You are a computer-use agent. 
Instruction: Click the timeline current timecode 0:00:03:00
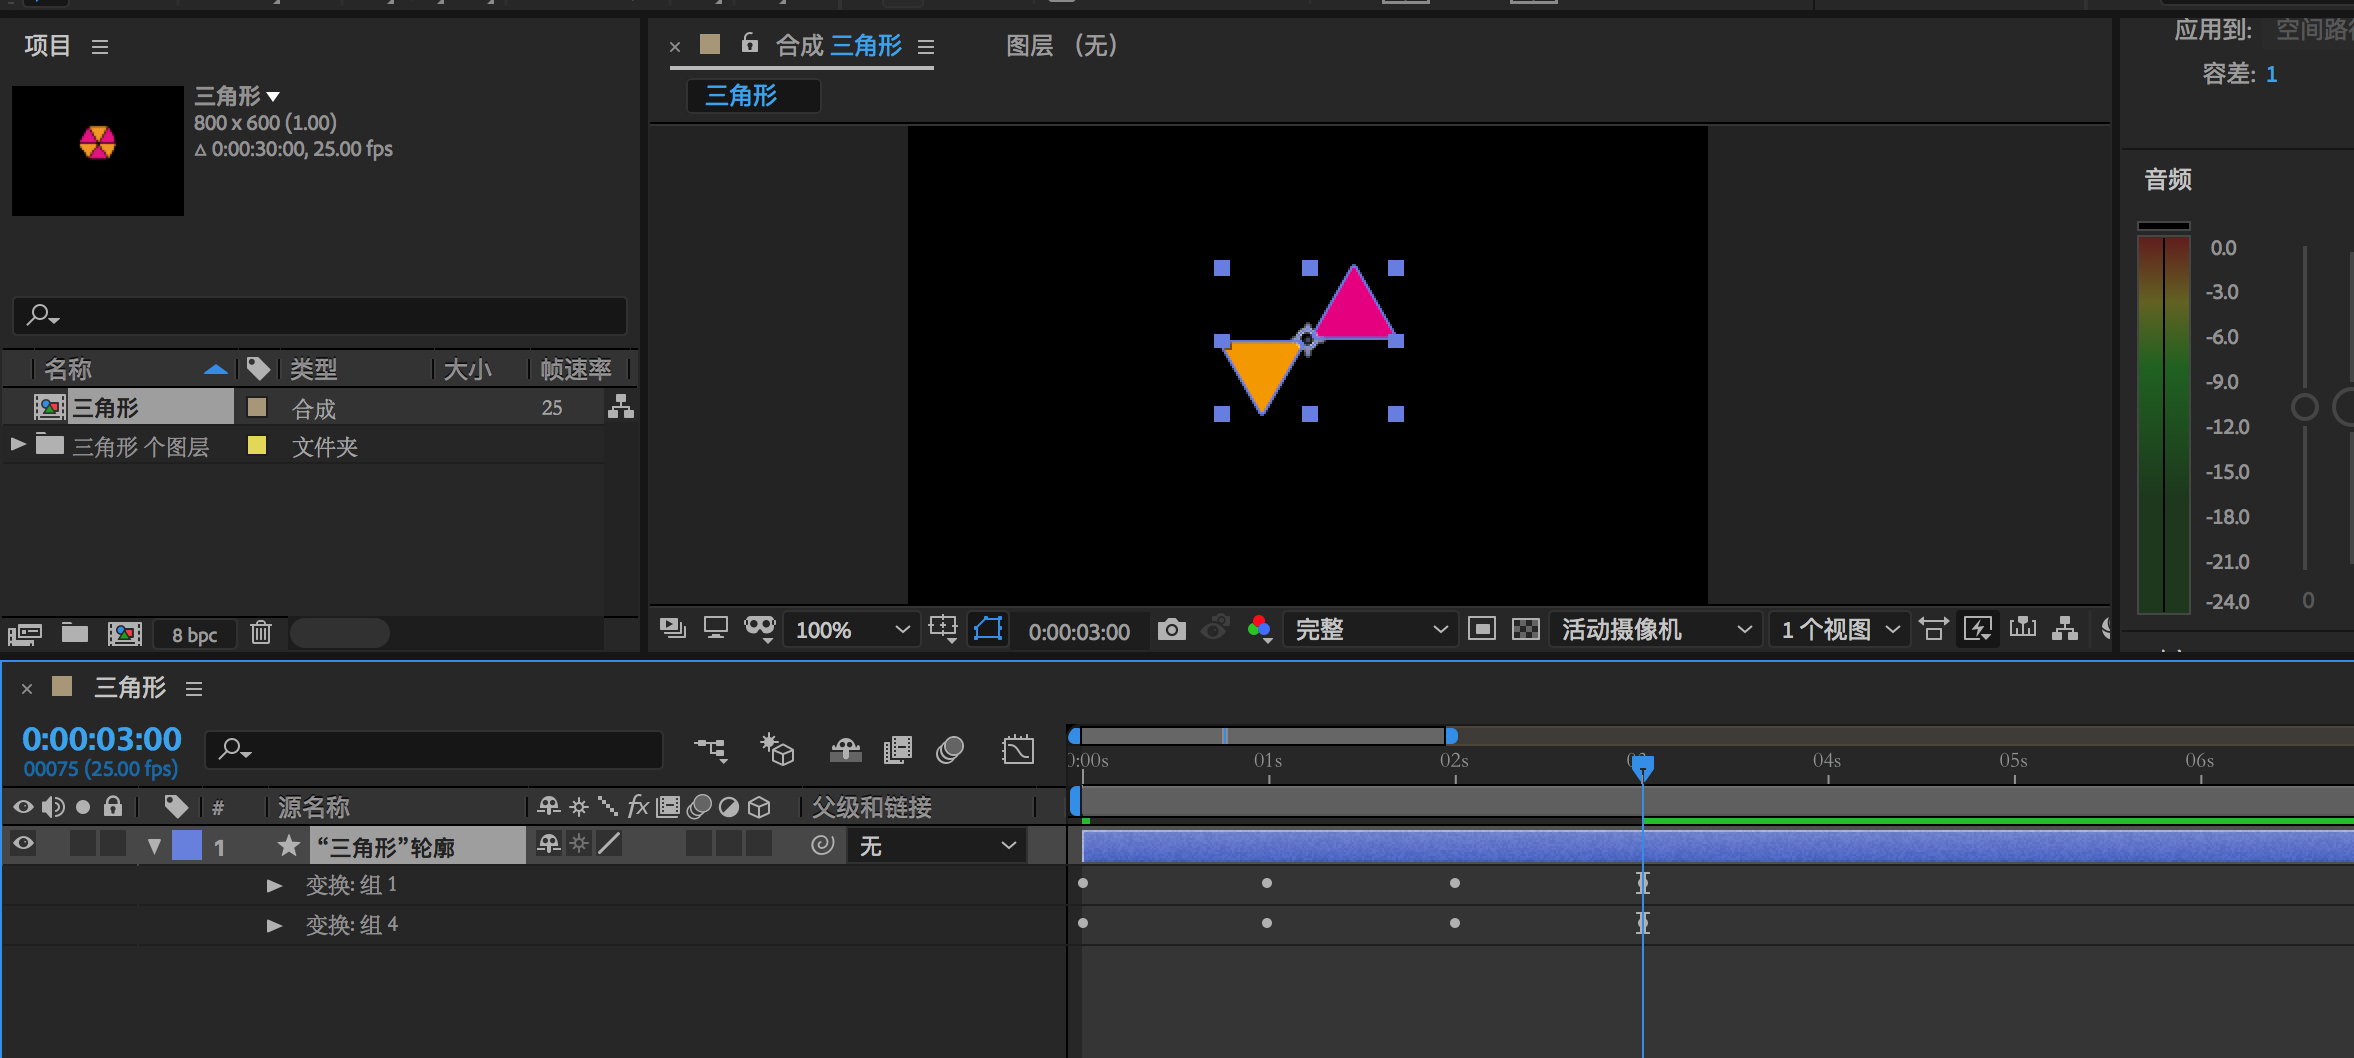(x=102, y=739)
